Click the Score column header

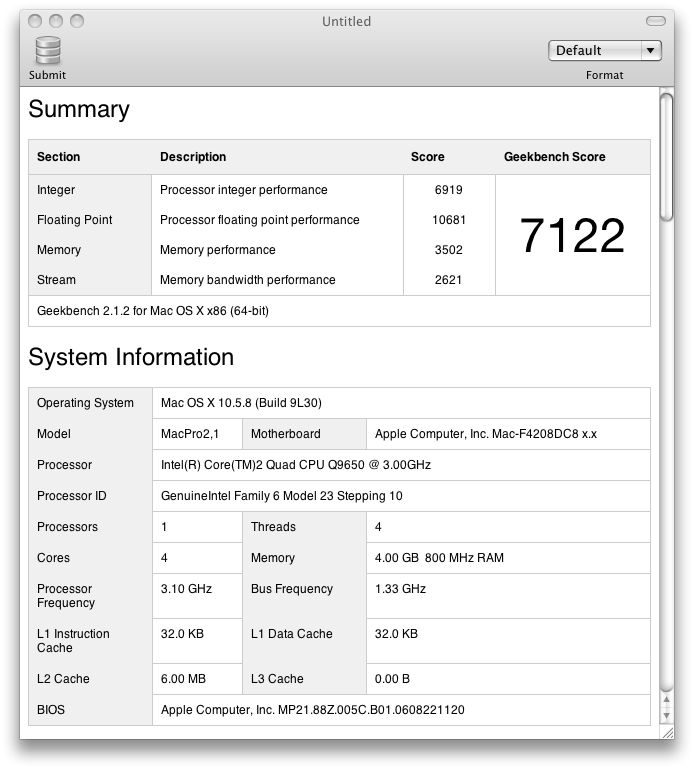coord(428,157)
